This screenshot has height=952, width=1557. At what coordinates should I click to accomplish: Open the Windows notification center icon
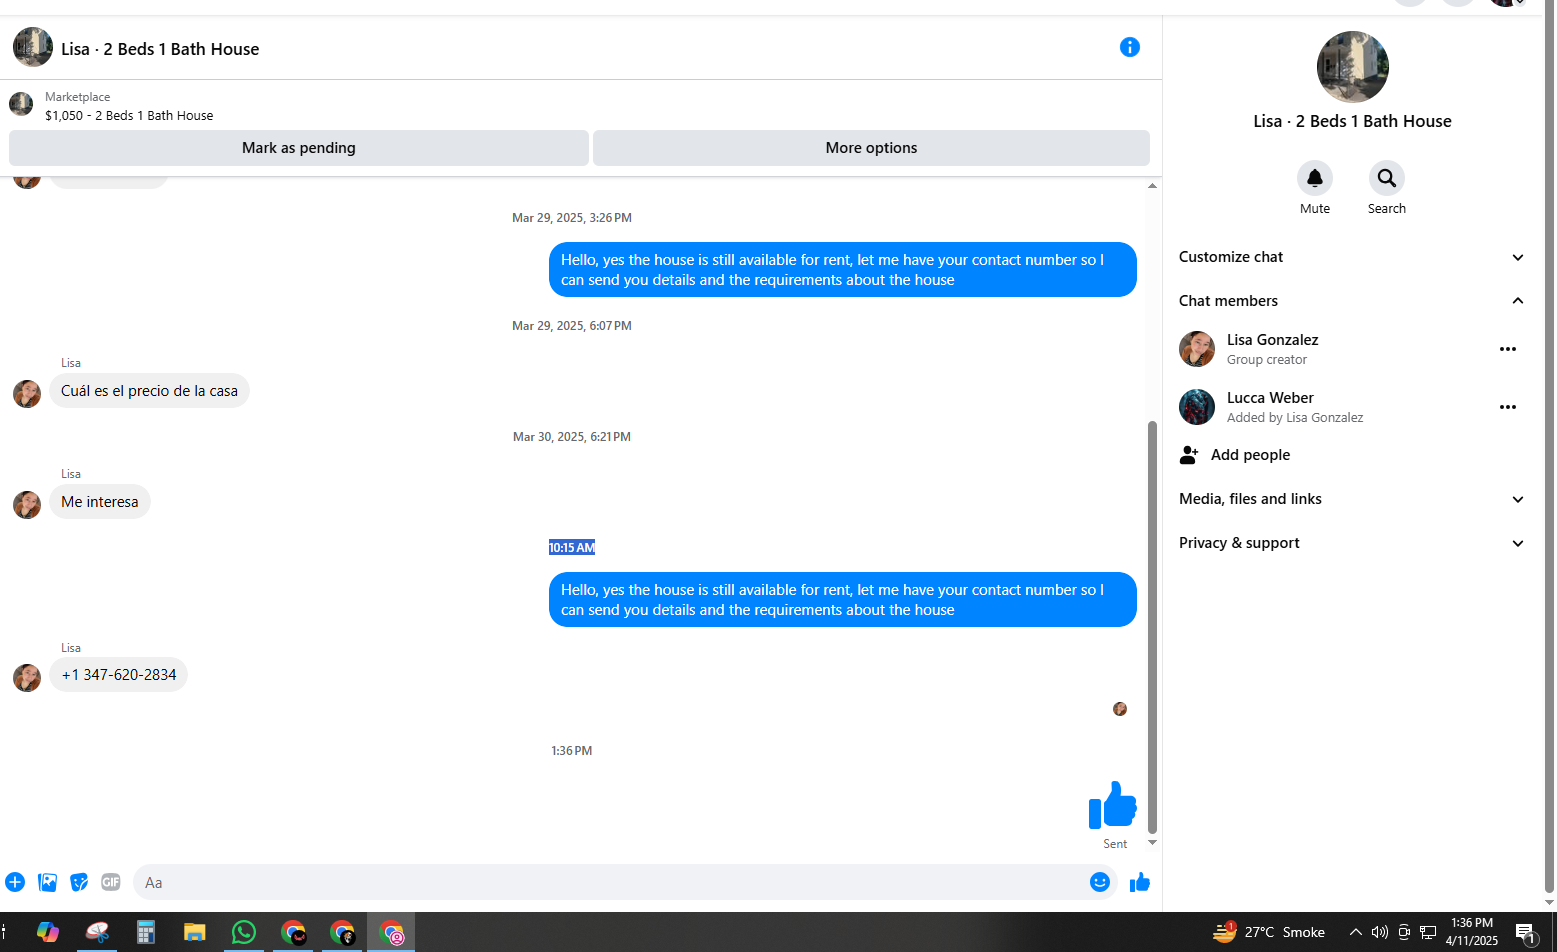1526,933
